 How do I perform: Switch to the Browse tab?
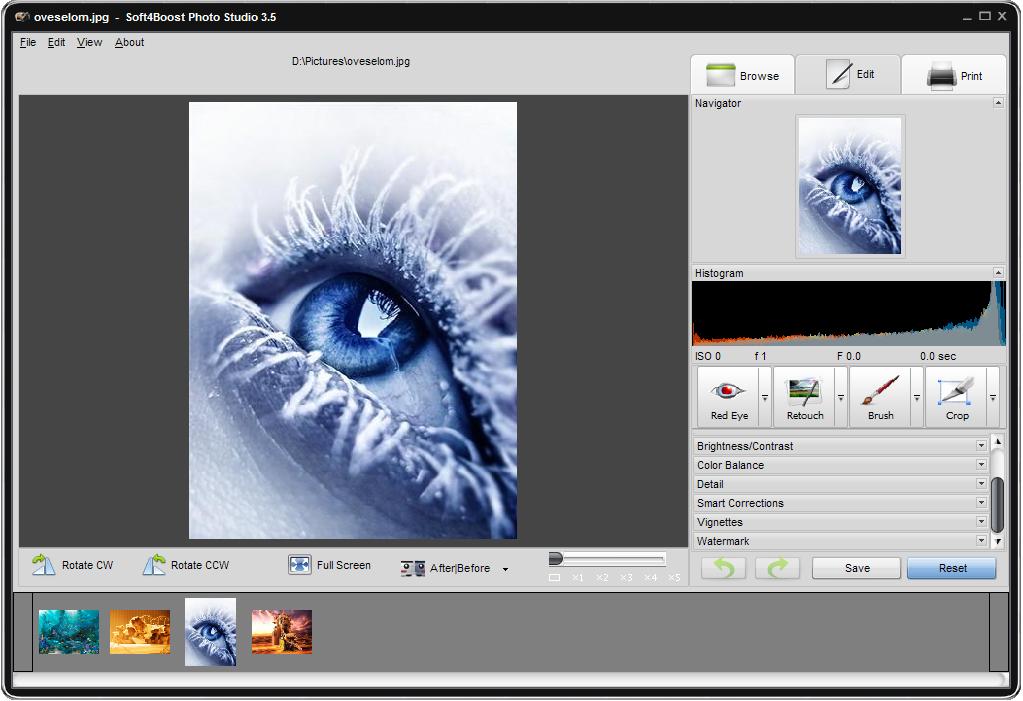[742, 76]
